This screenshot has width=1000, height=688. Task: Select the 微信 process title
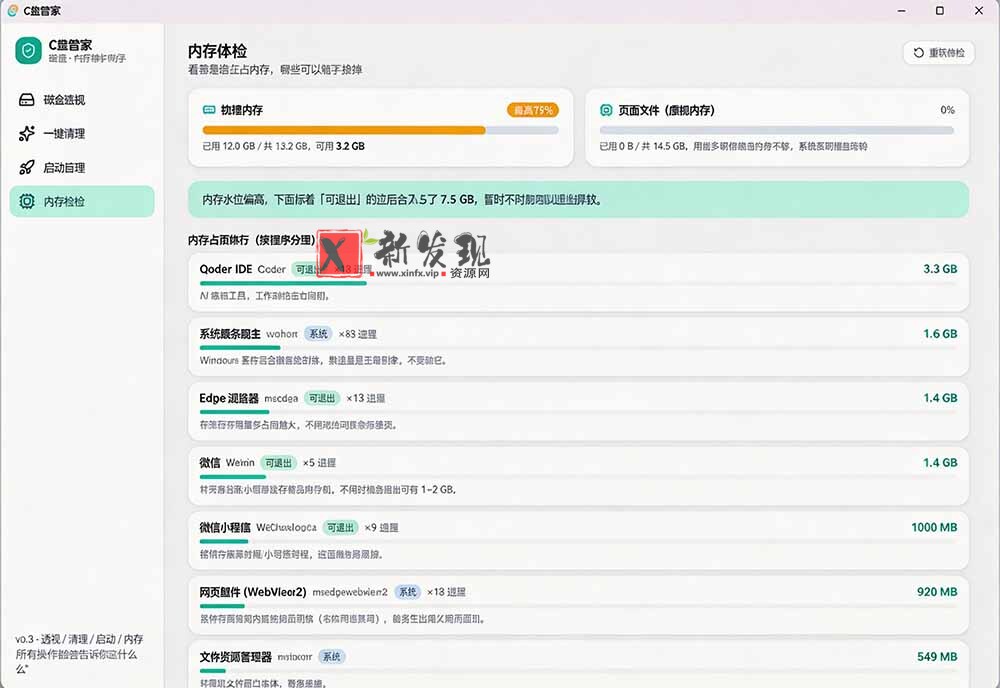pyautogui.click(x=210, y=463)
